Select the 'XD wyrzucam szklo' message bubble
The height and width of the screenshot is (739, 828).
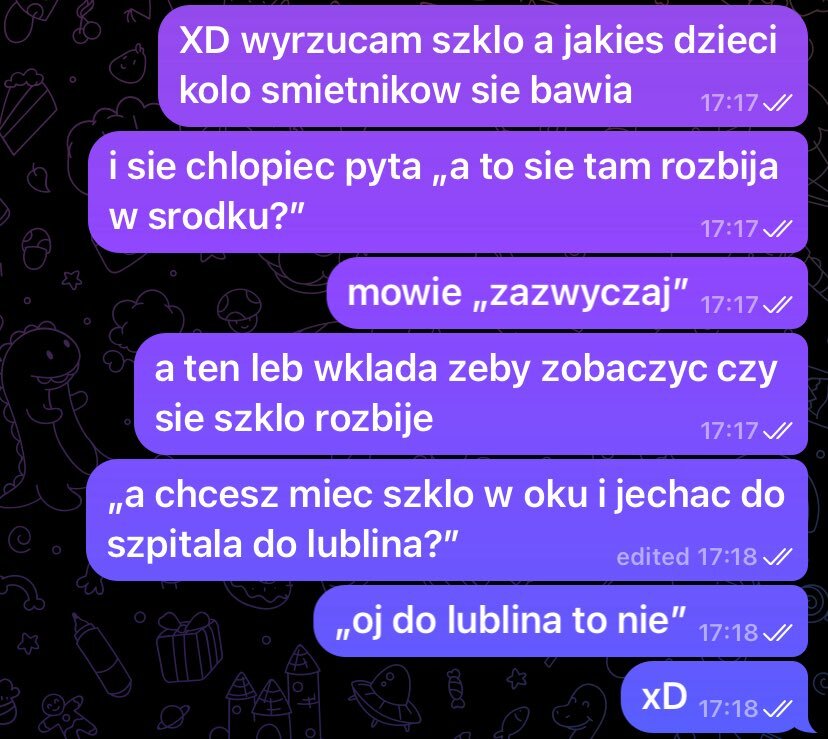coord(483,66)
